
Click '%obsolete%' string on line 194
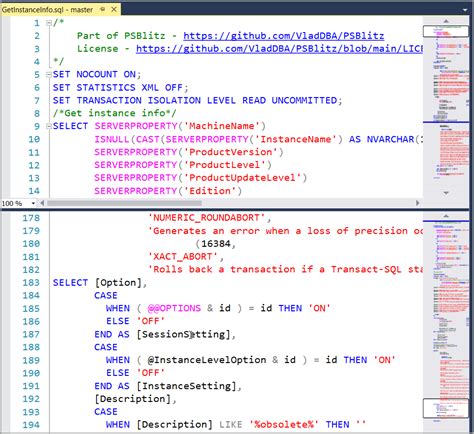tap(283, 425)
